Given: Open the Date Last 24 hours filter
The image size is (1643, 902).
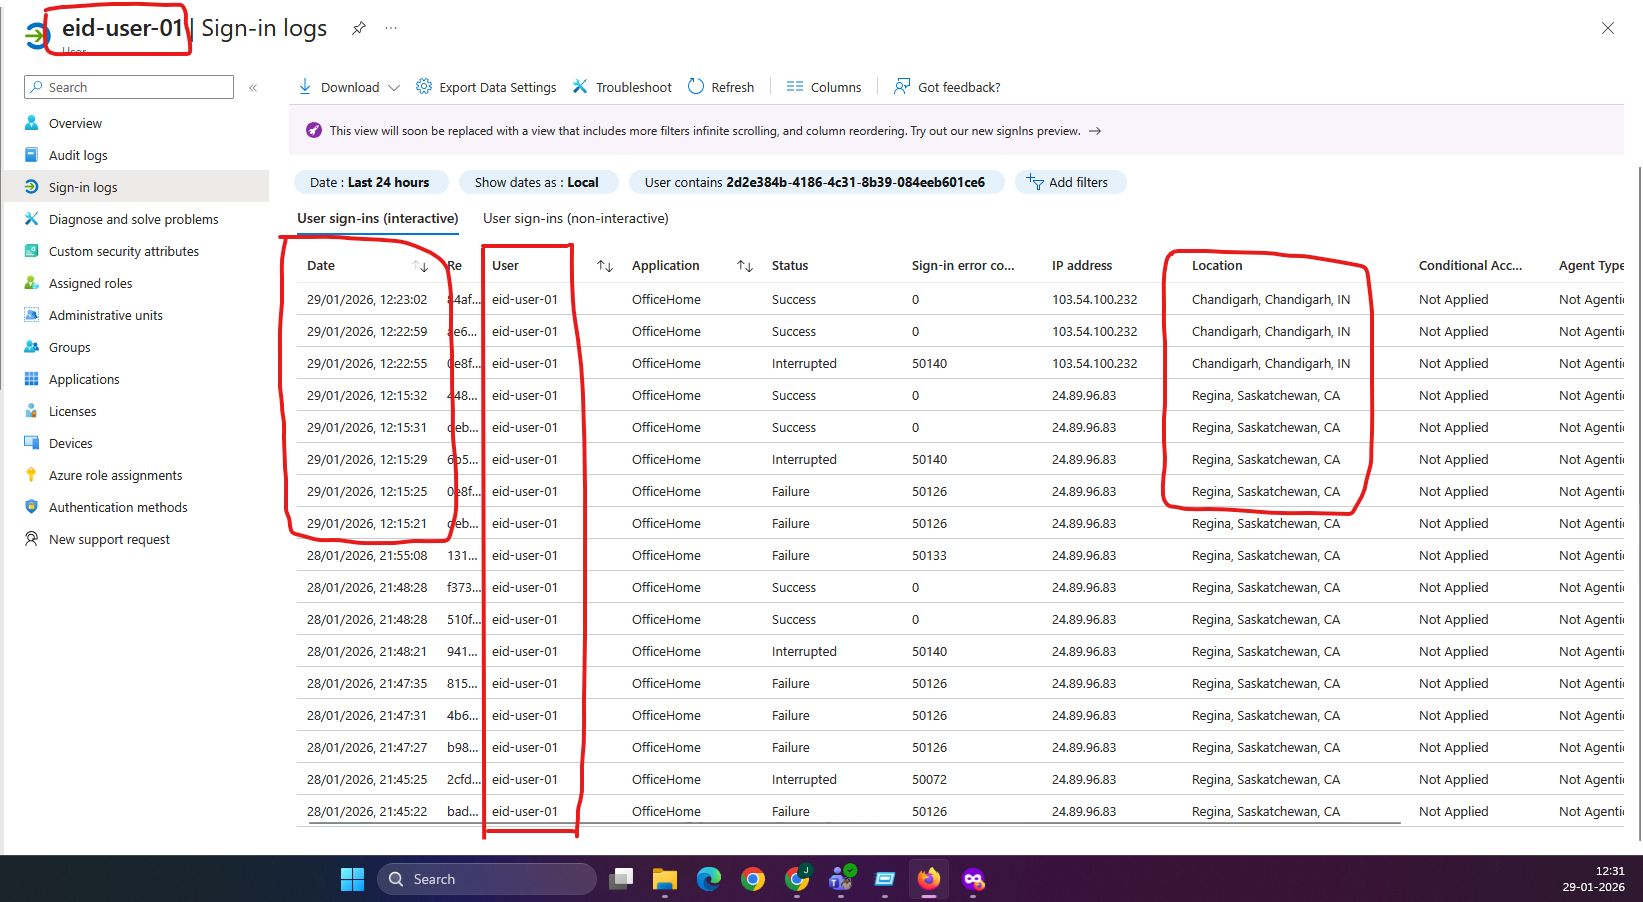Looking at the screenshot, I should (x=369, y=182).
